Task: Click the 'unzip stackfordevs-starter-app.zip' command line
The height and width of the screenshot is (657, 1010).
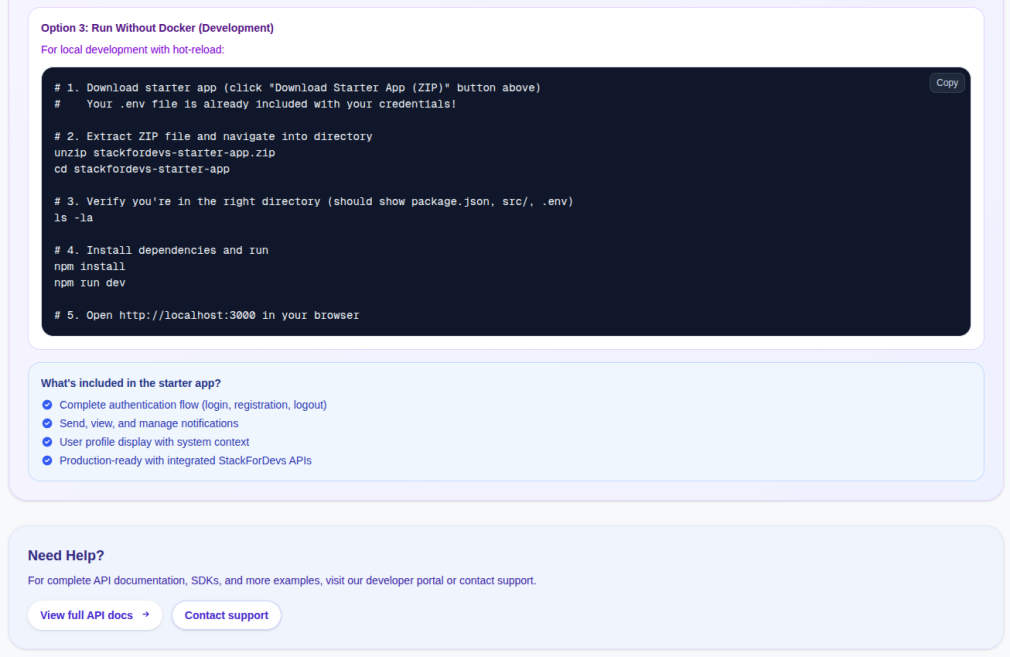Action: (164, 153)
